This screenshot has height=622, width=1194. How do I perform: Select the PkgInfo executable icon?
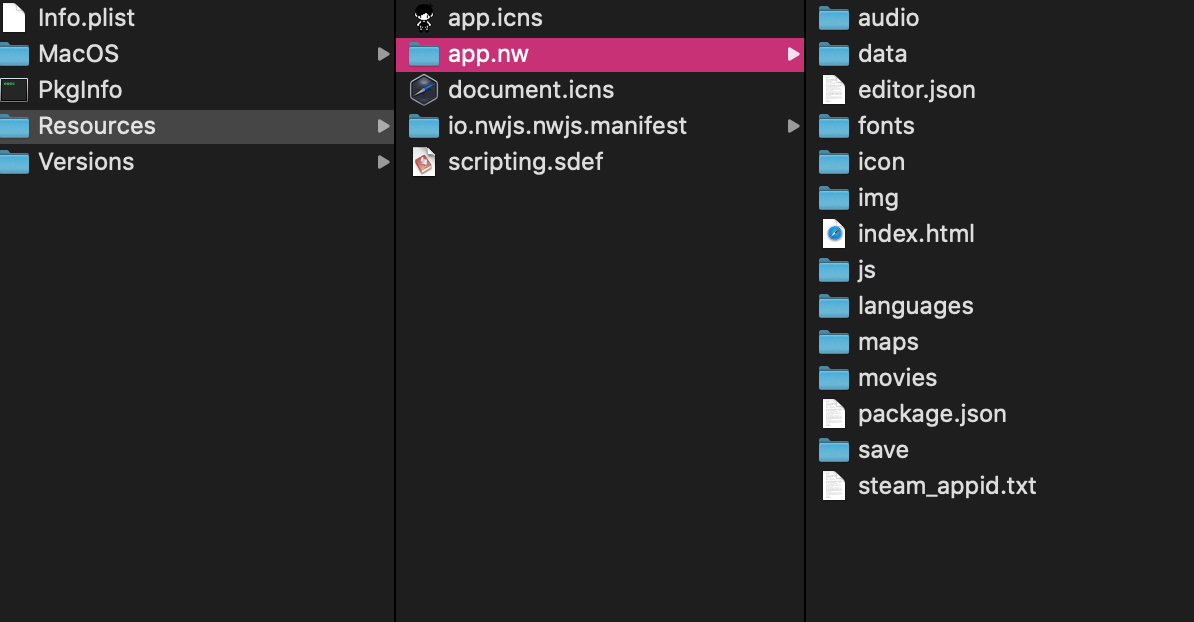14,90
